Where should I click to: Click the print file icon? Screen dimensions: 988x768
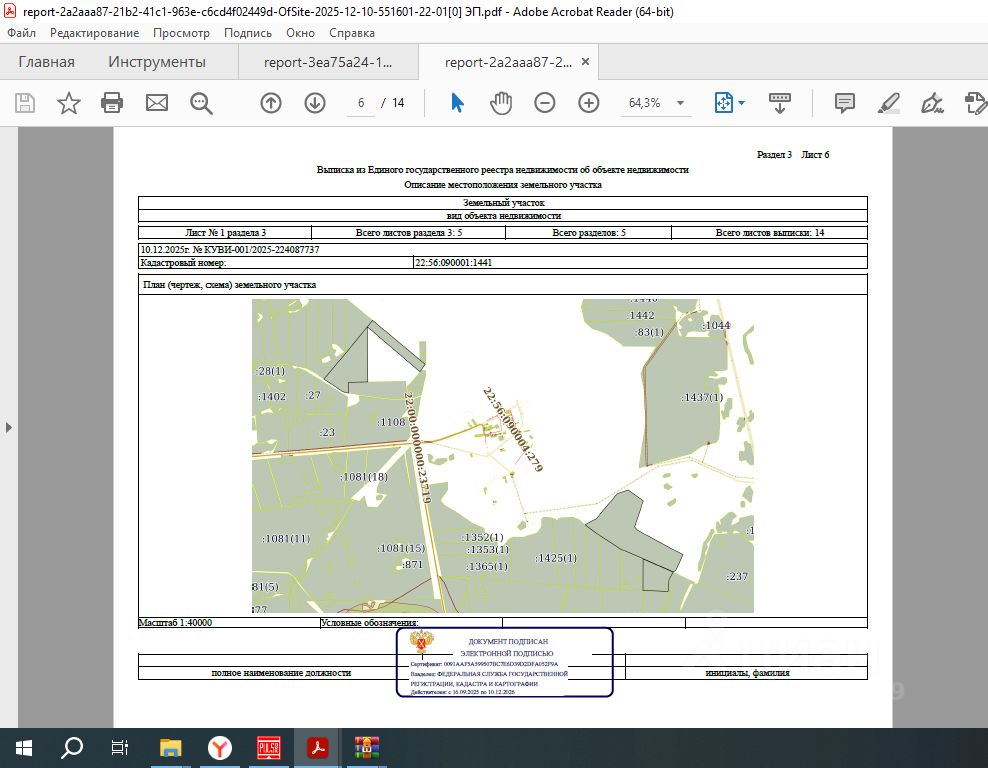tap(112, 103)
